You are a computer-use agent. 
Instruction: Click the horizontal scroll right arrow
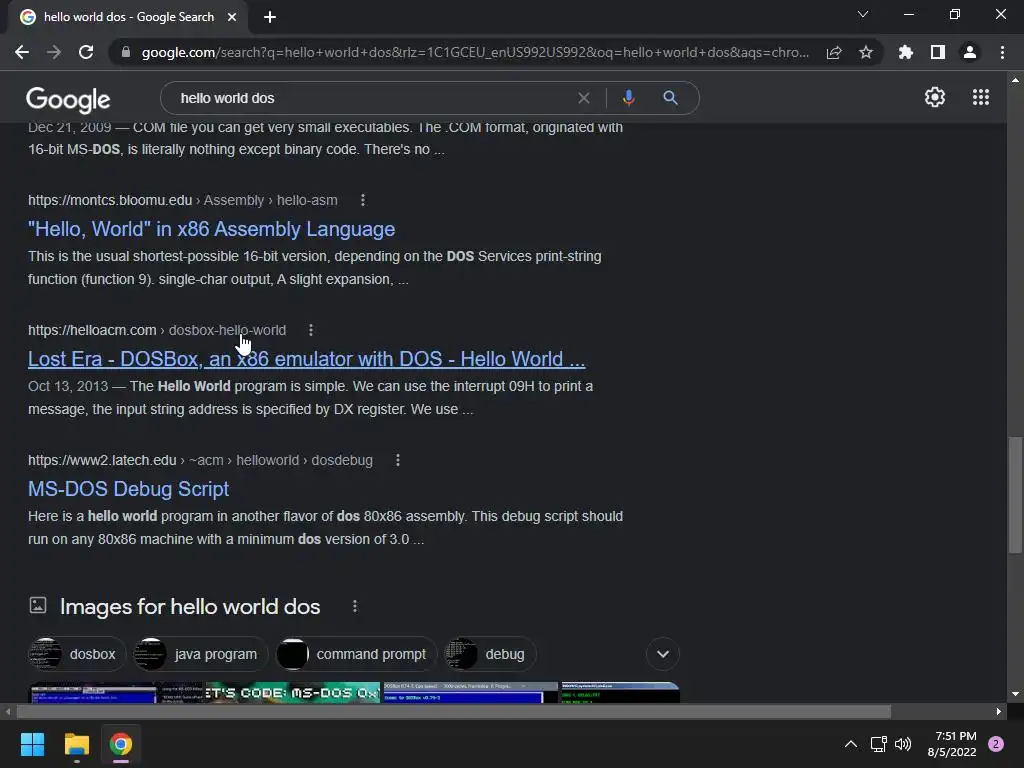(999, 711)
